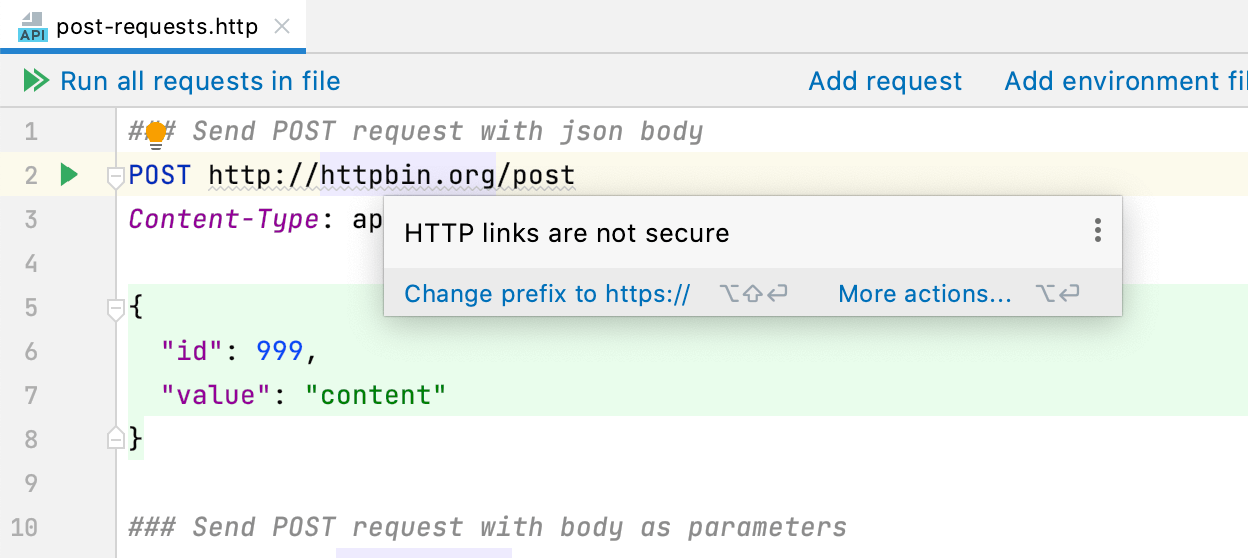This screenshot has height=558, width=1248.
Task: Click the green run request gutter icon
Action: [68, 175]
